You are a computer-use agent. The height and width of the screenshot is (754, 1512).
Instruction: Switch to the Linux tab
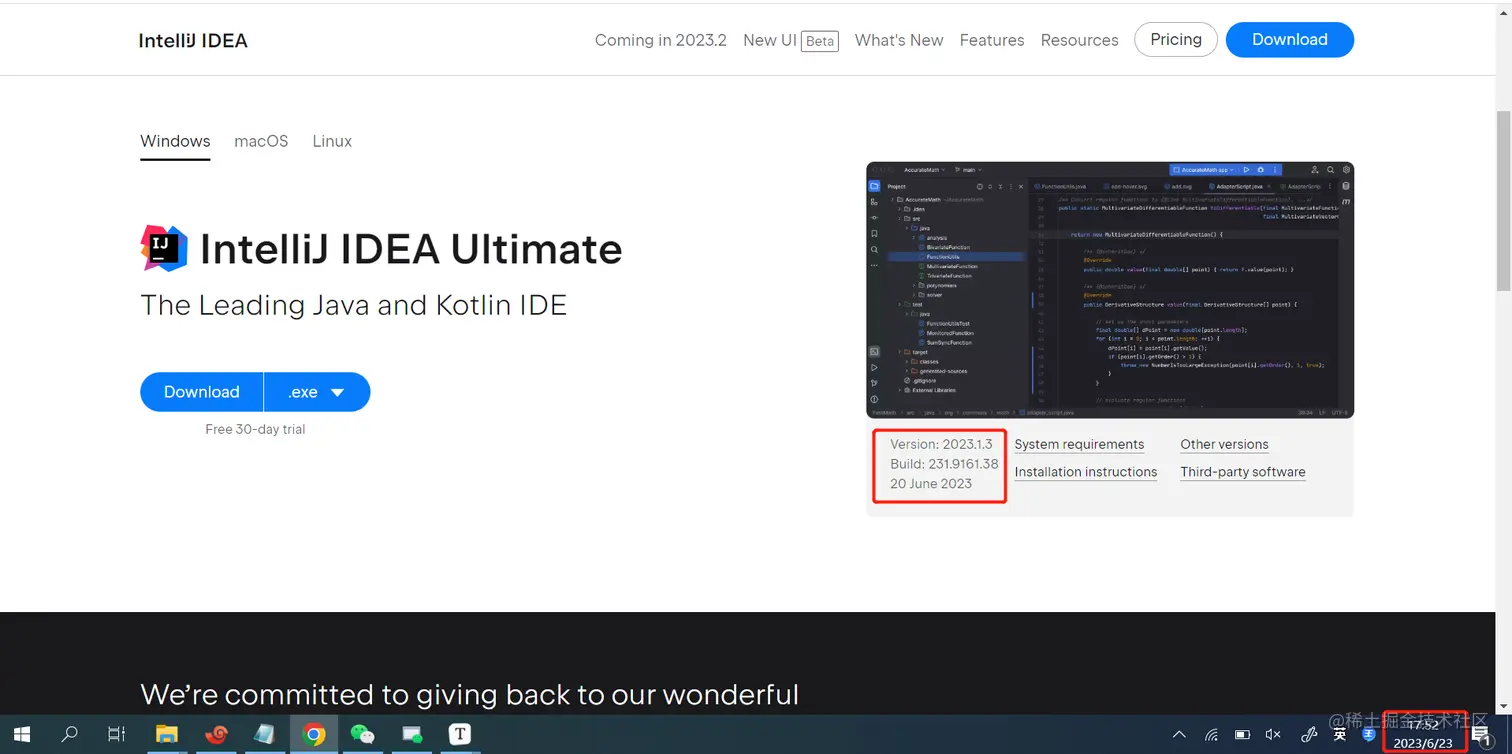point(332,141)
